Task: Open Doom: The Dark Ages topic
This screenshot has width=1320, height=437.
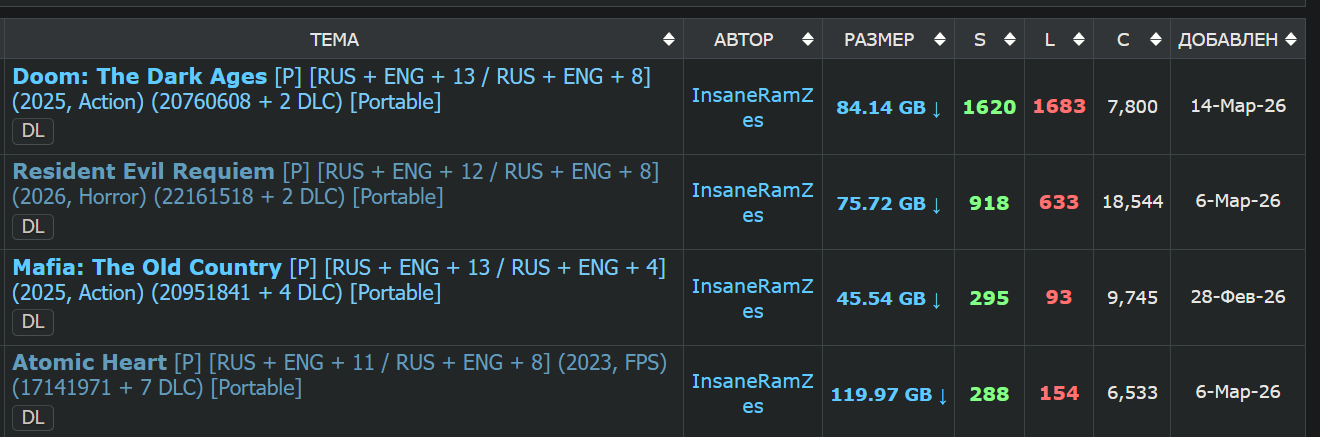Action: tap(140, 77)
